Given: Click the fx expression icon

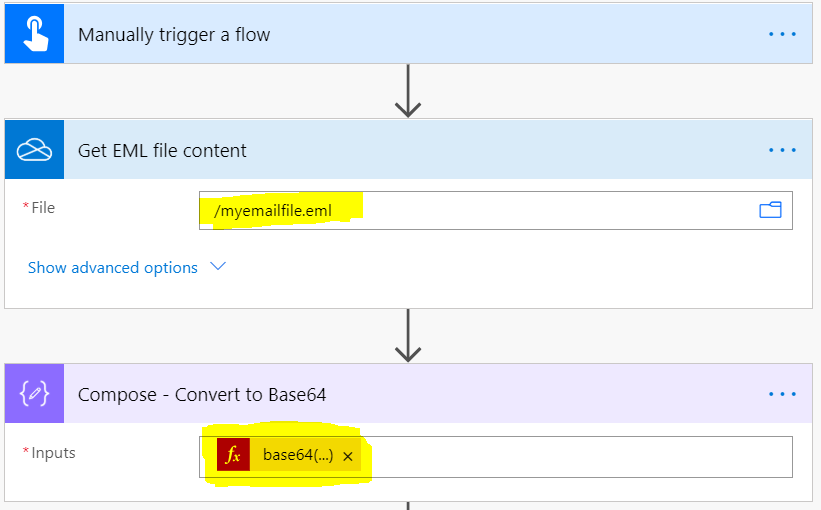Looking at the screenshot, I should point(233,456).
